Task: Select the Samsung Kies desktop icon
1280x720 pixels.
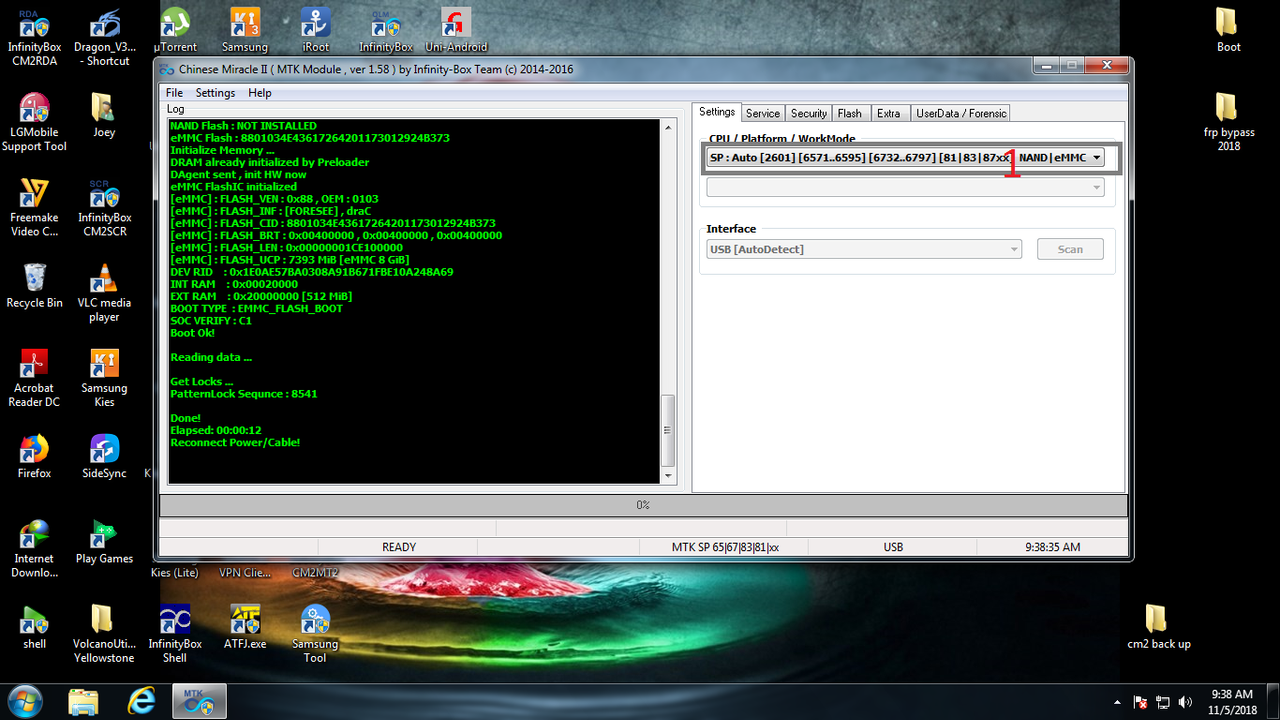Action: (x=104, y=378)
